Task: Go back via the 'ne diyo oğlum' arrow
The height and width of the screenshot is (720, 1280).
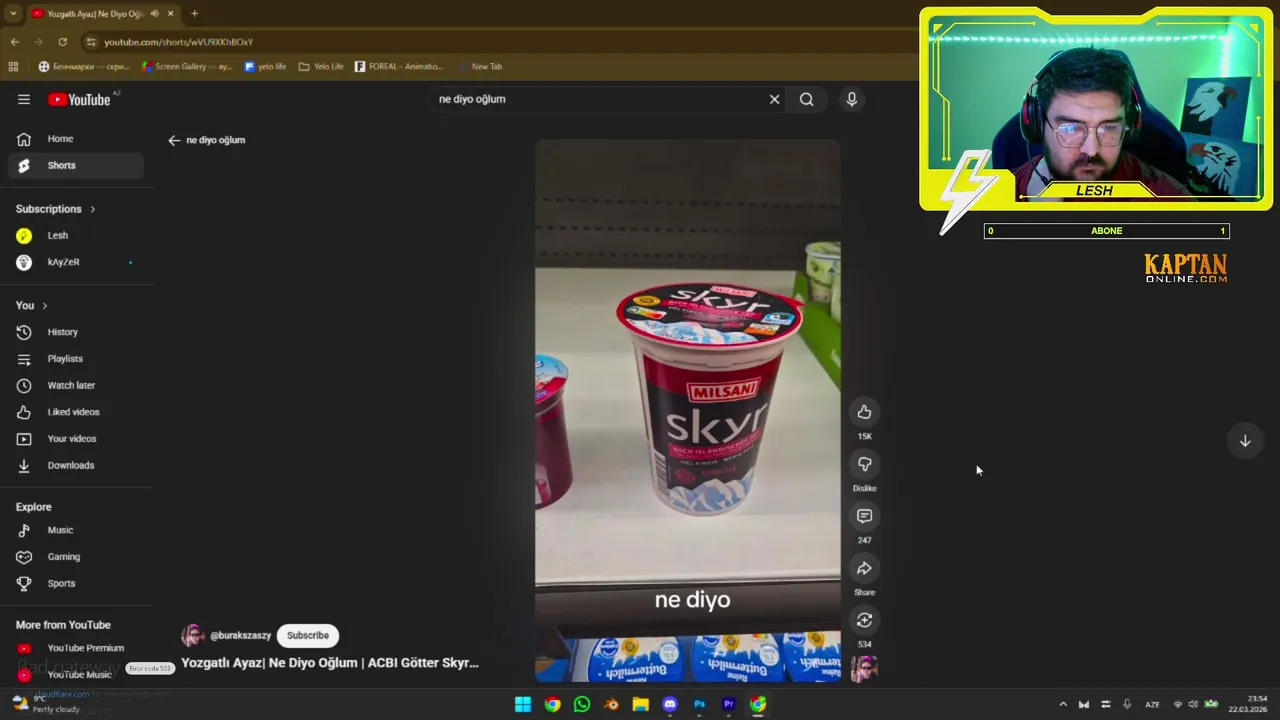Action: (174, 140)
